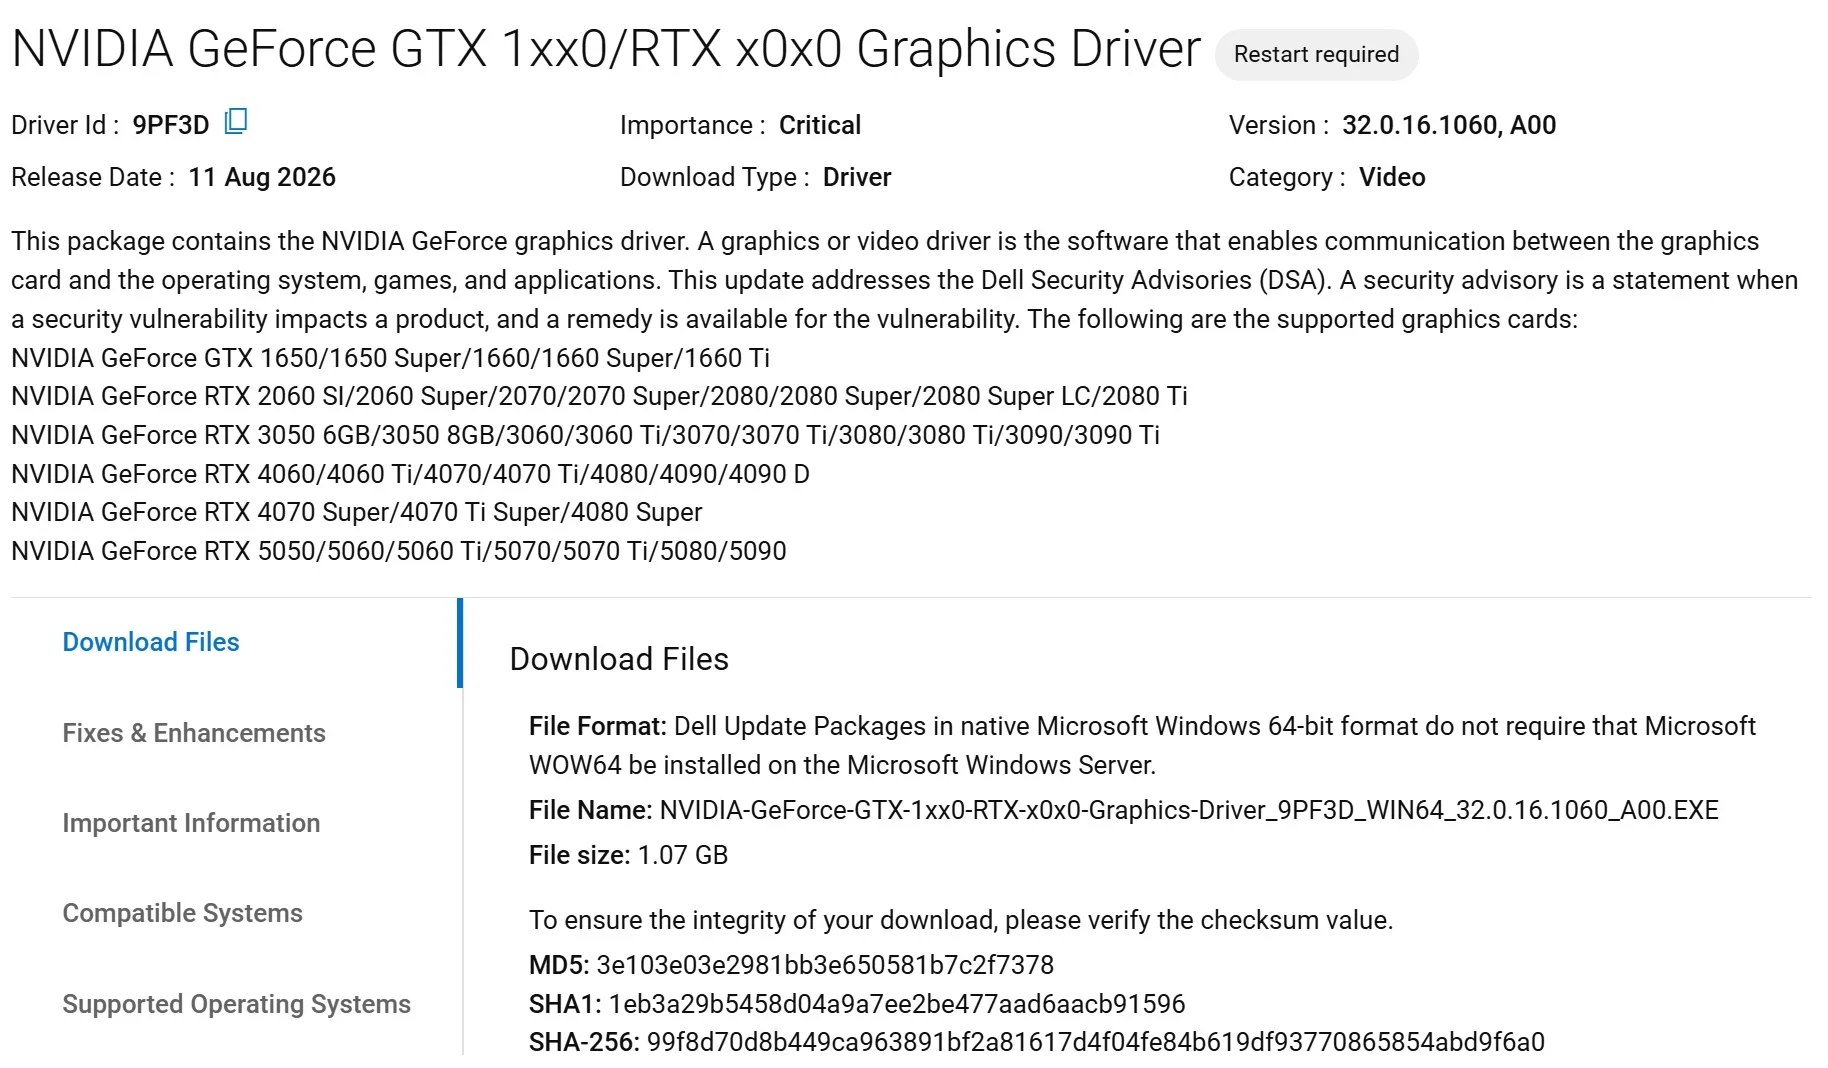
Task: Click version number 32.0.16.1060, A00
Action: pos(1449,125)
